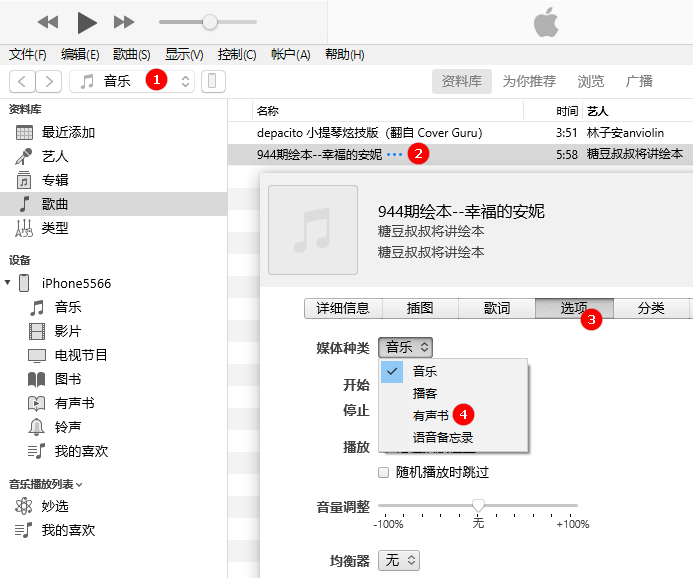Click the fast forward next button
The image size is (693, 578).
124,22
